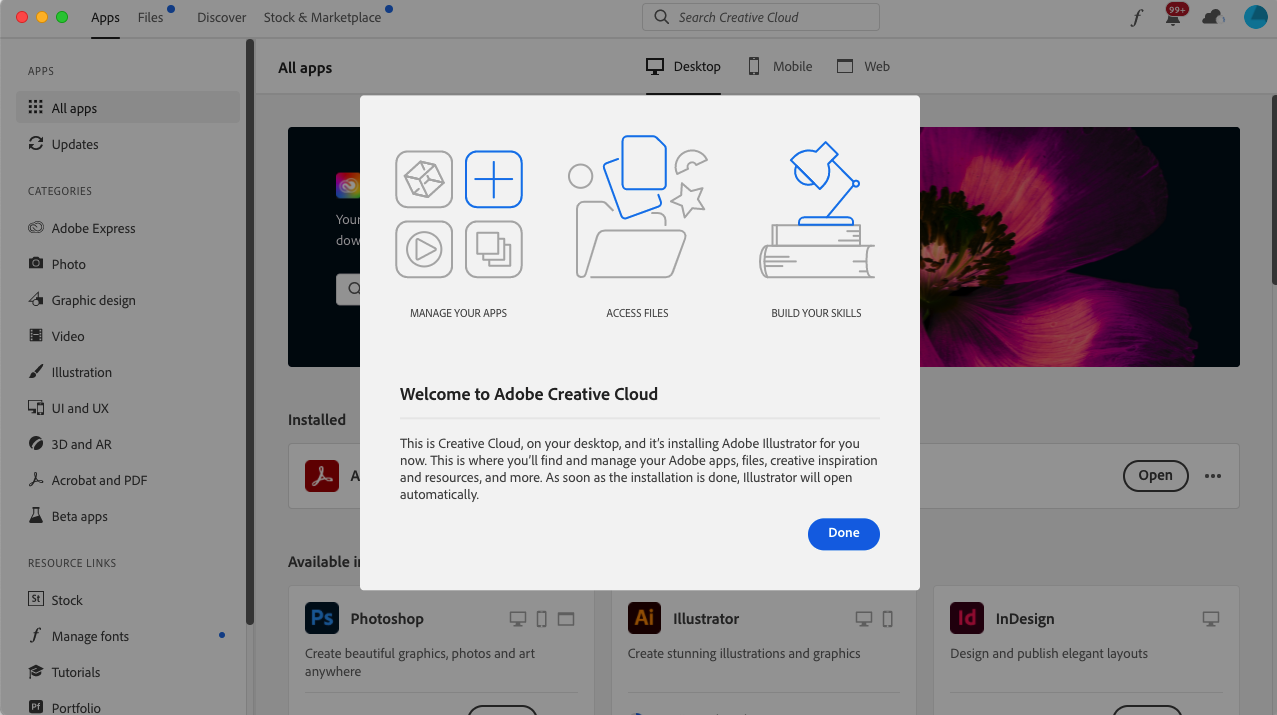Click the Photoshop app title
1277x715 pixels.
(x=387, y=619)
